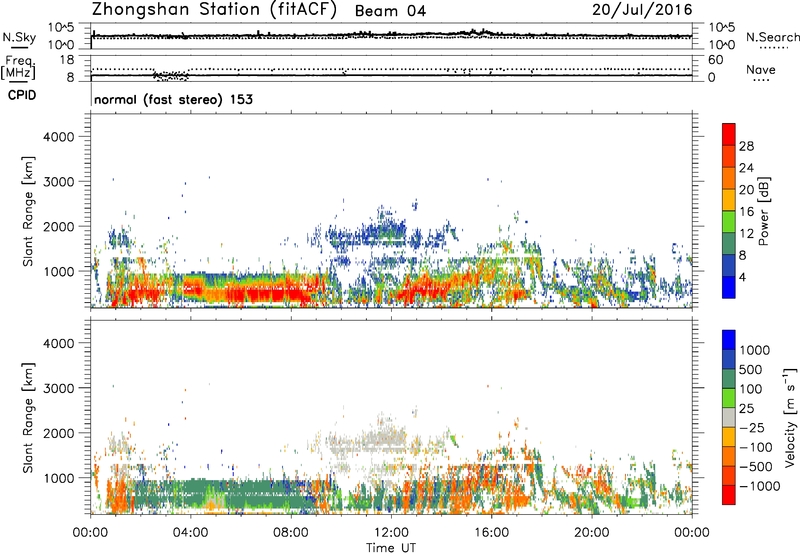The height and width of the screenshot is (554, 800).
Task: Click "Slant Range [km]" label of power panel
Action: pos(28,211)
